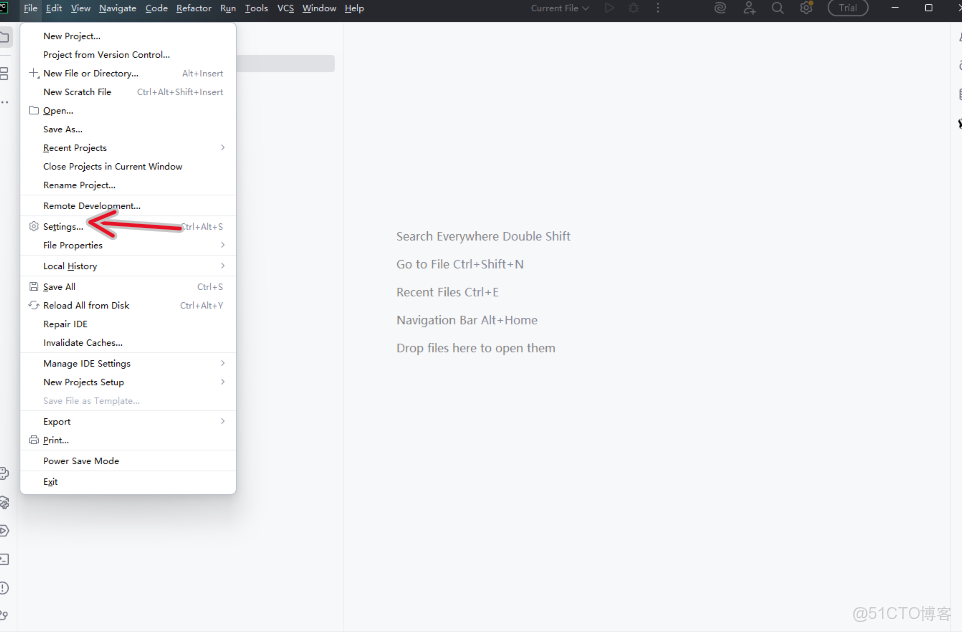Open Settings from the File menu
This screenshot has height=632, width=962.
coord(128,226)
